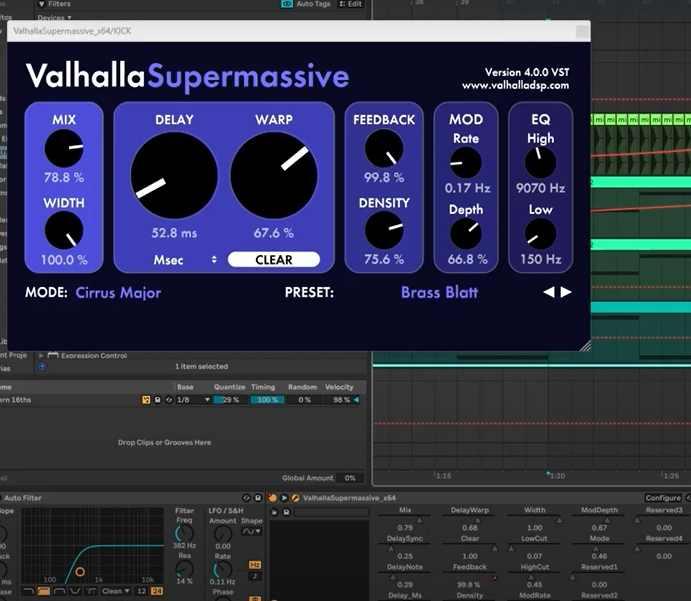Click the Auto Filter save preset icon
This screenshot has height=601, width=691.
pyautogui.click(x=257, y=498)
